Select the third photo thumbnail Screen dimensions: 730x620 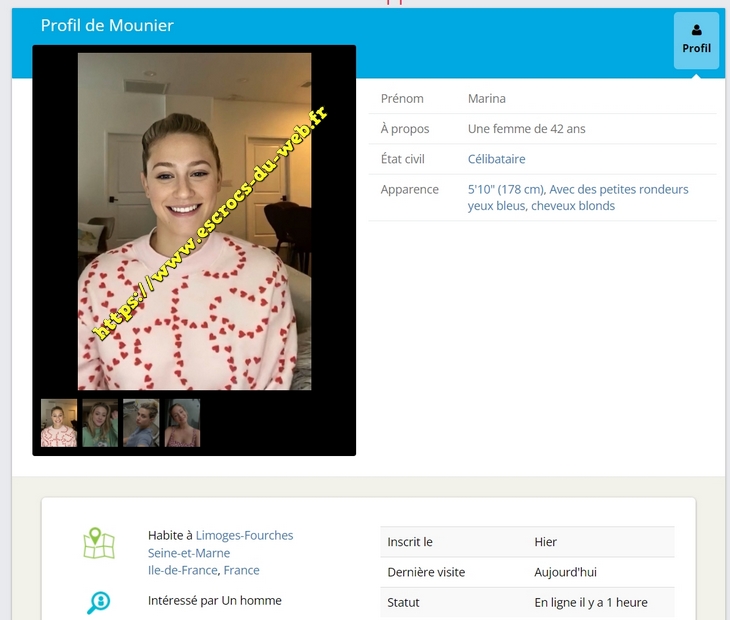pyautogui.click(x=141, y=423)
